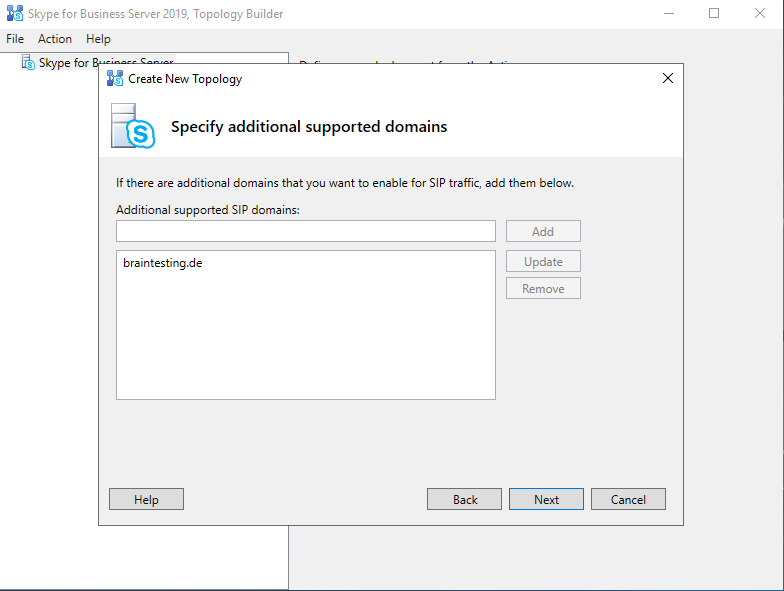The width and height of the screenshot is (784, 591).
Task: Click the Skype for Business Server tree node icon
Action: click(x=28, y=62)
